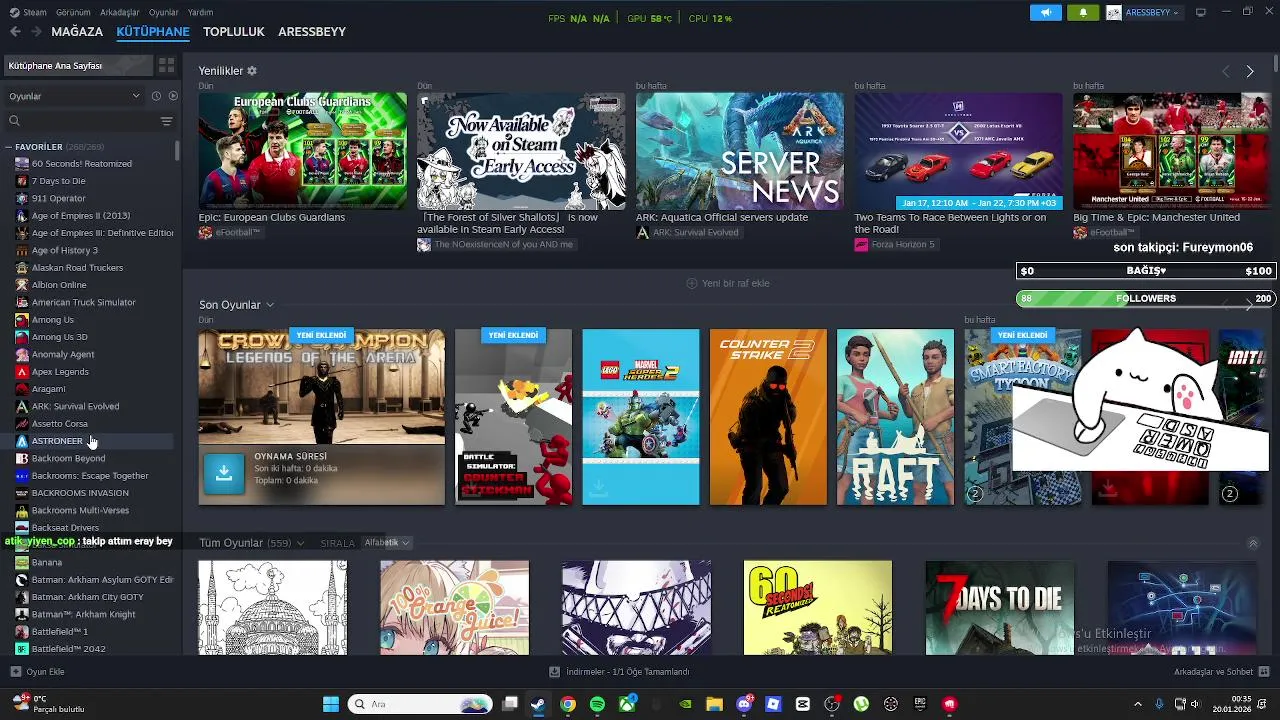This screenshot has height=720, width=1280.
Task: Click the ARK: Survival Evolved icon under news
Action: point(642,232)
